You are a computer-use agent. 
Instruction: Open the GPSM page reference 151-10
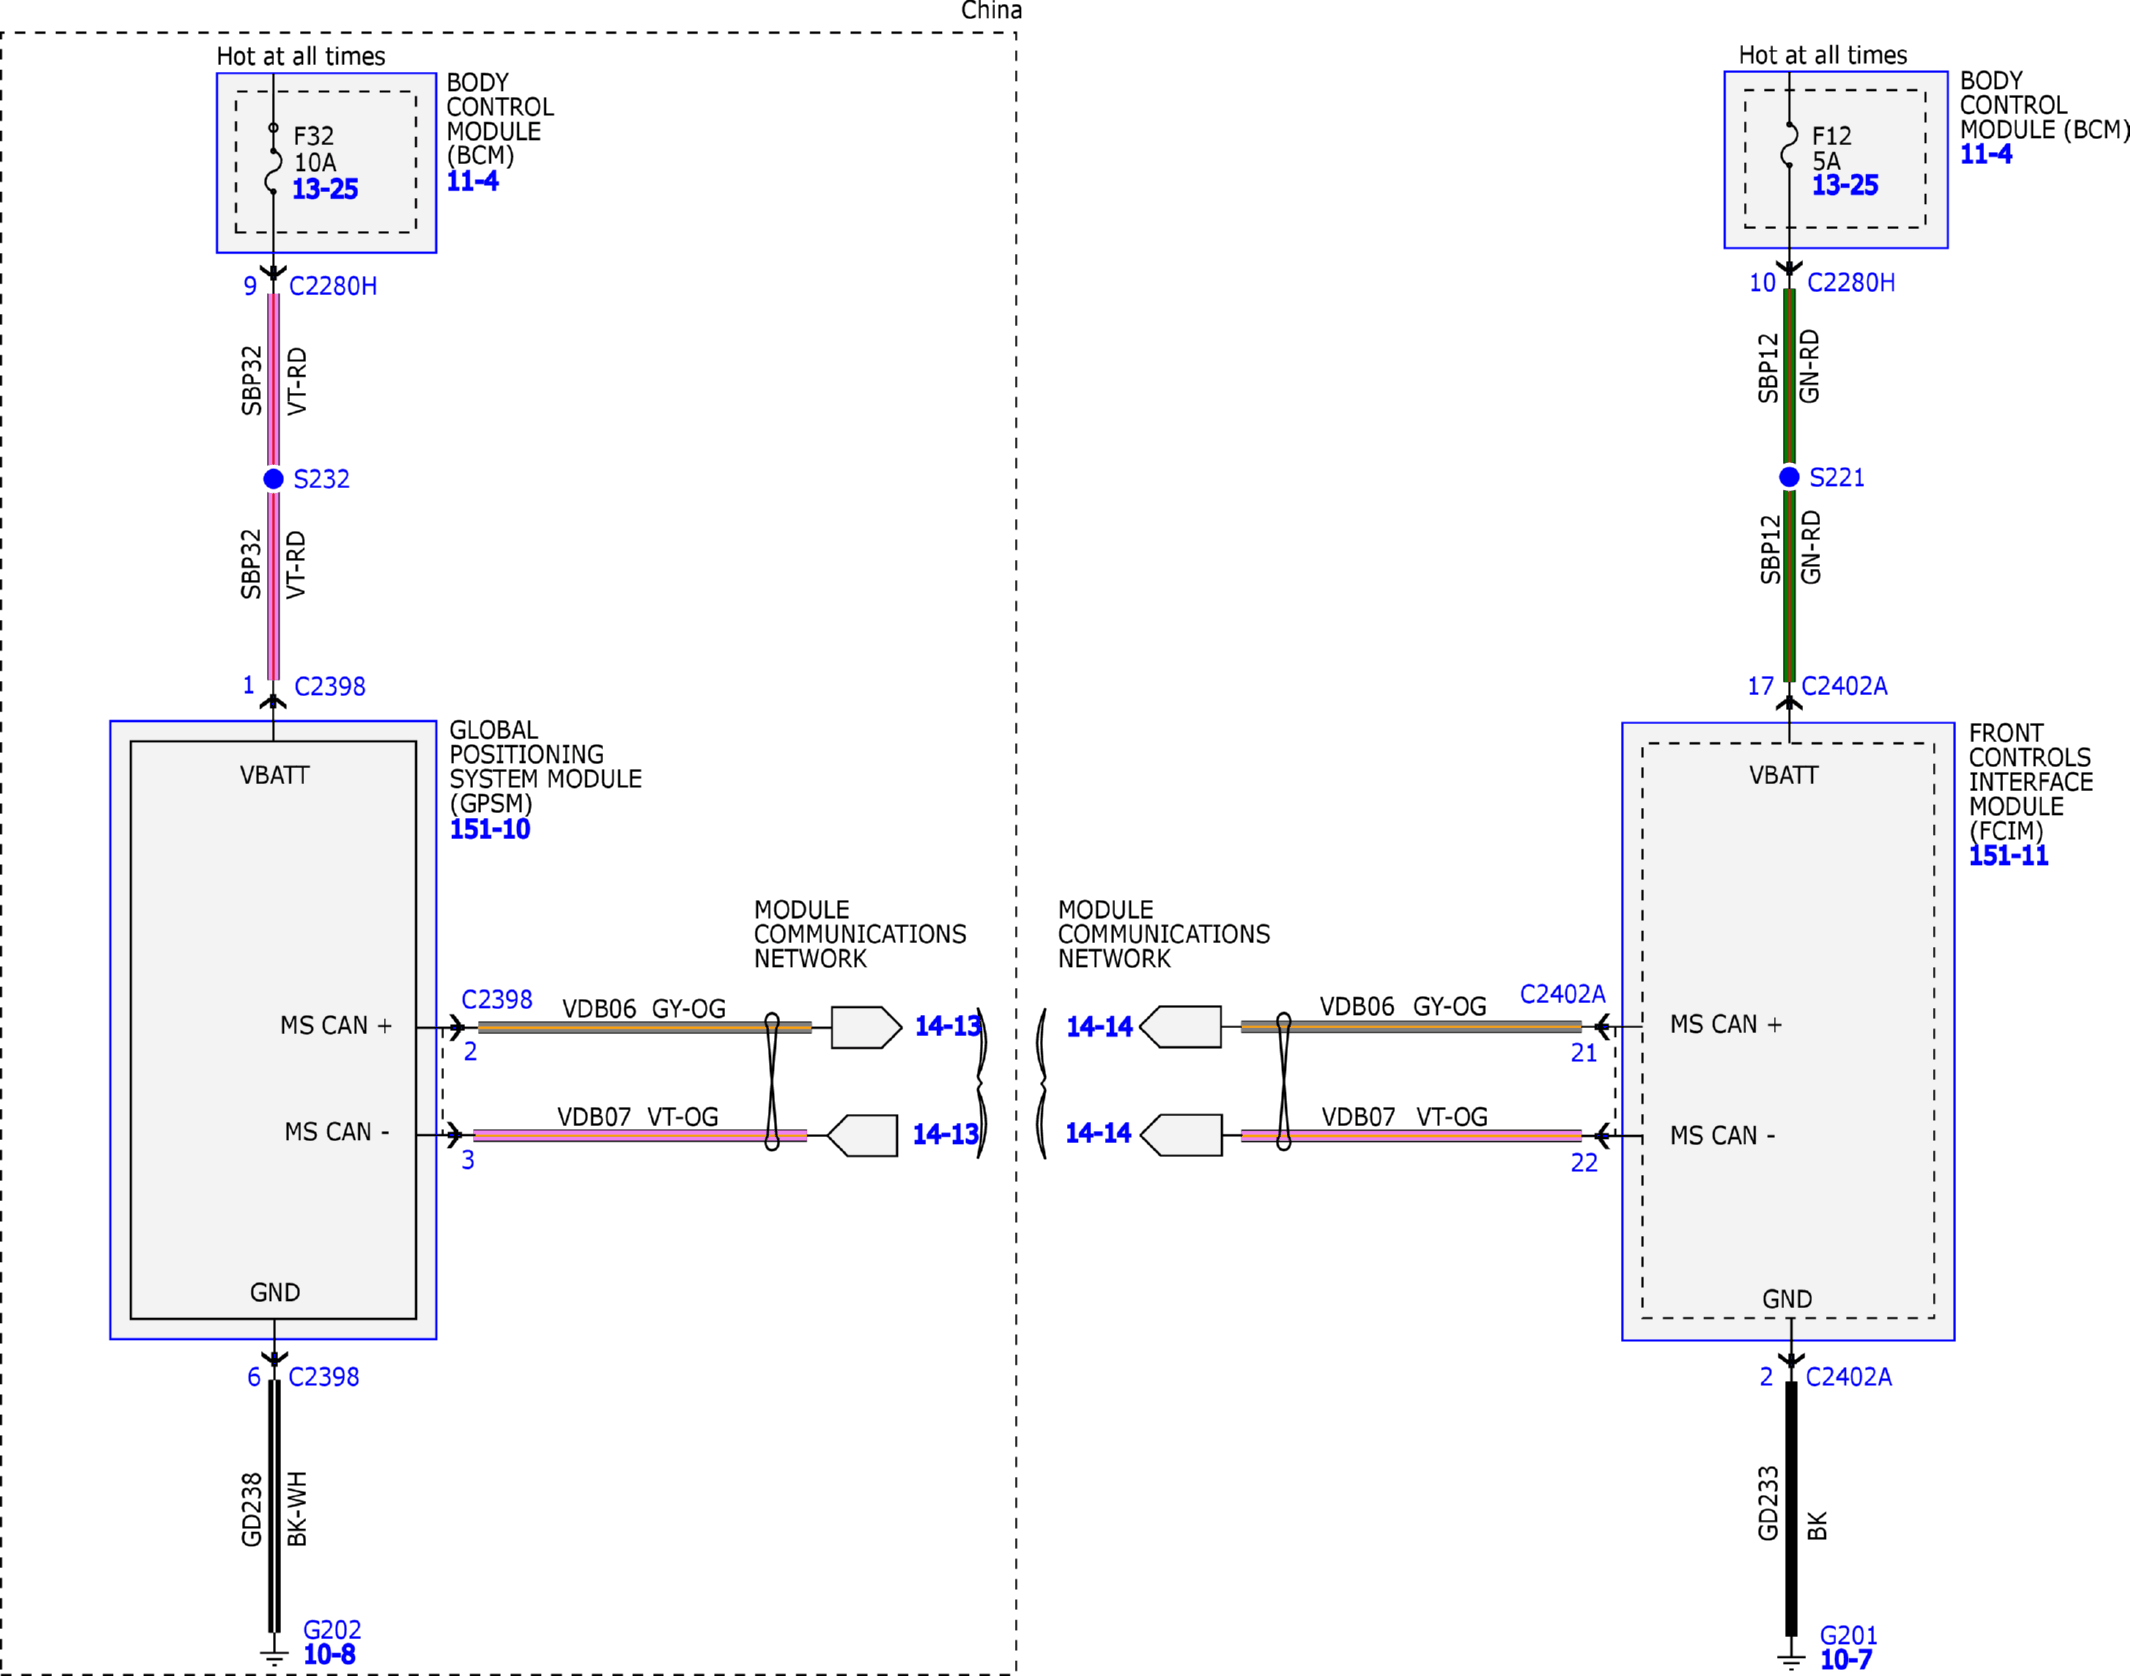click(490, 829)
